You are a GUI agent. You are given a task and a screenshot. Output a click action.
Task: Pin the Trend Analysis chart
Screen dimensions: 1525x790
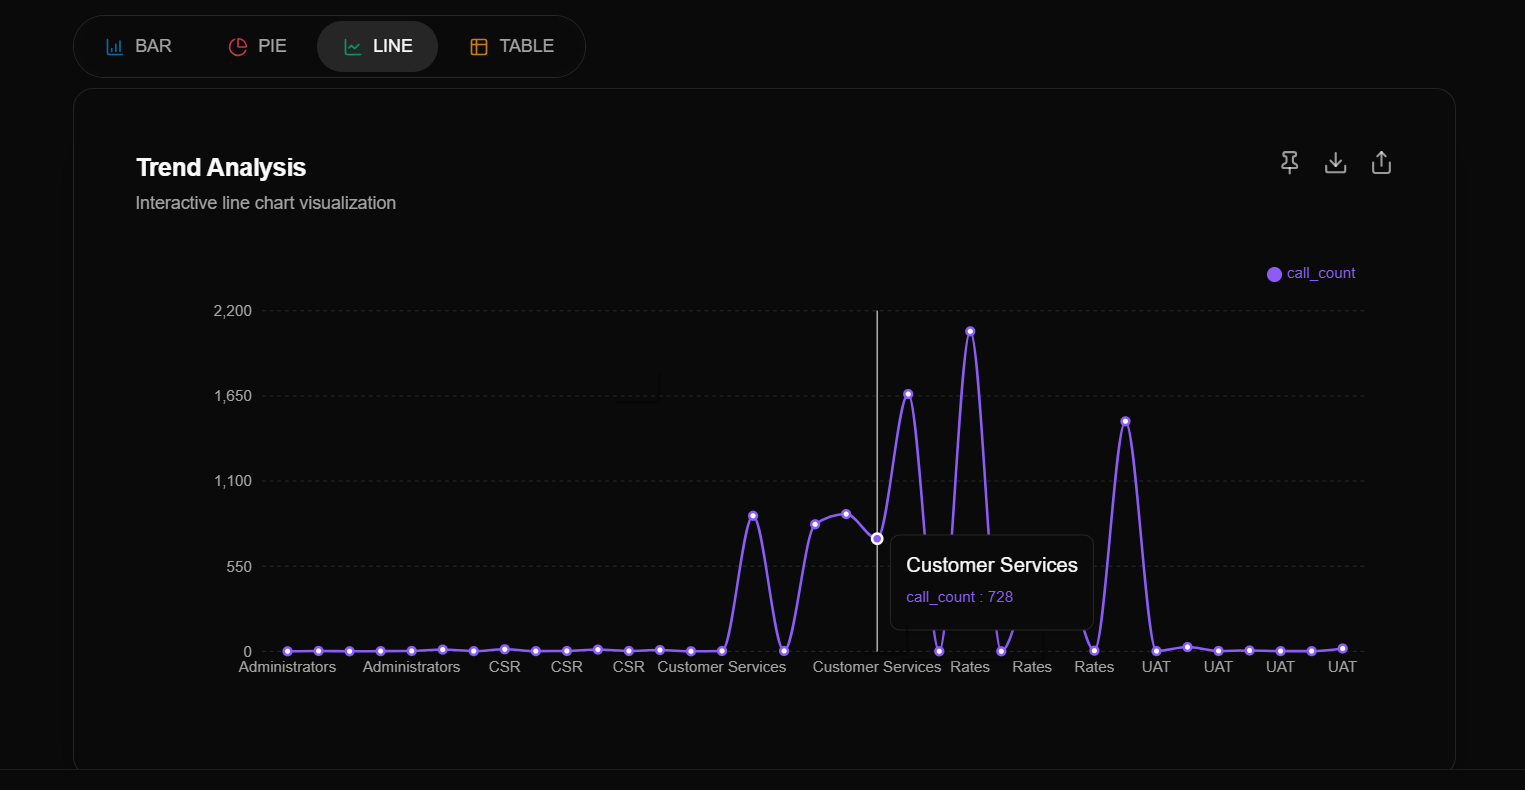(x=1290, y=162)
